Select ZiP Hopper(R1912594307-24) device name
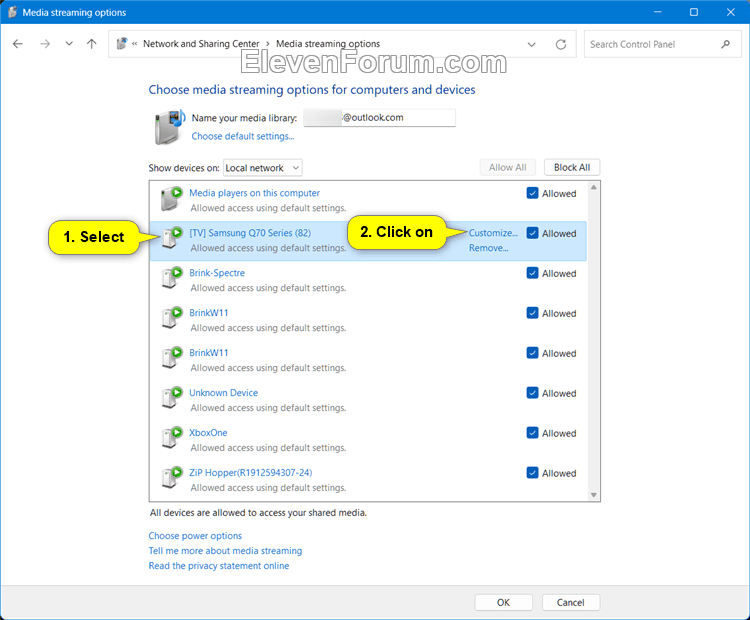 point(251,473)
